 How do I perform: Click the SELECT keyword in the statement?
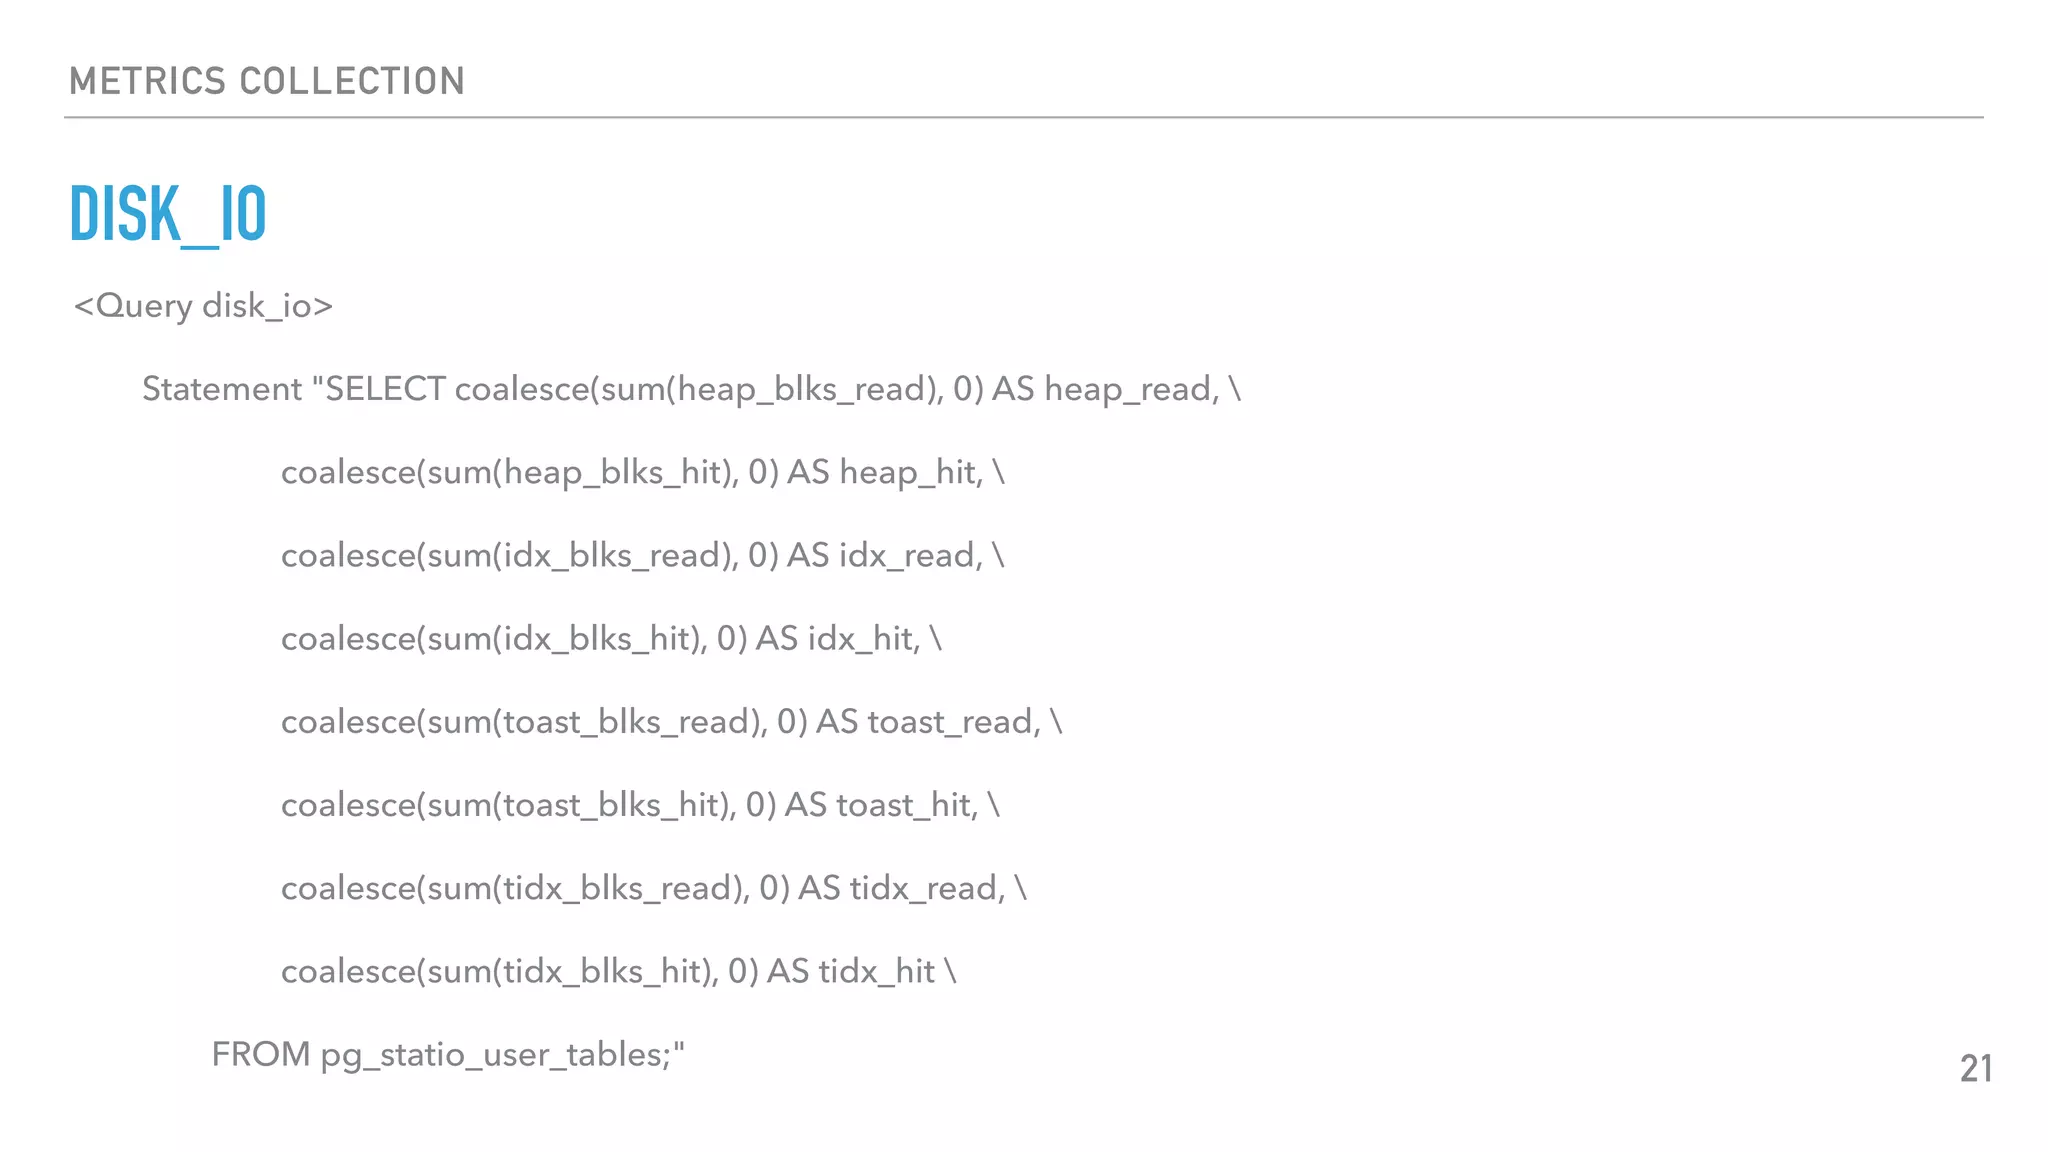pos(385,389)
